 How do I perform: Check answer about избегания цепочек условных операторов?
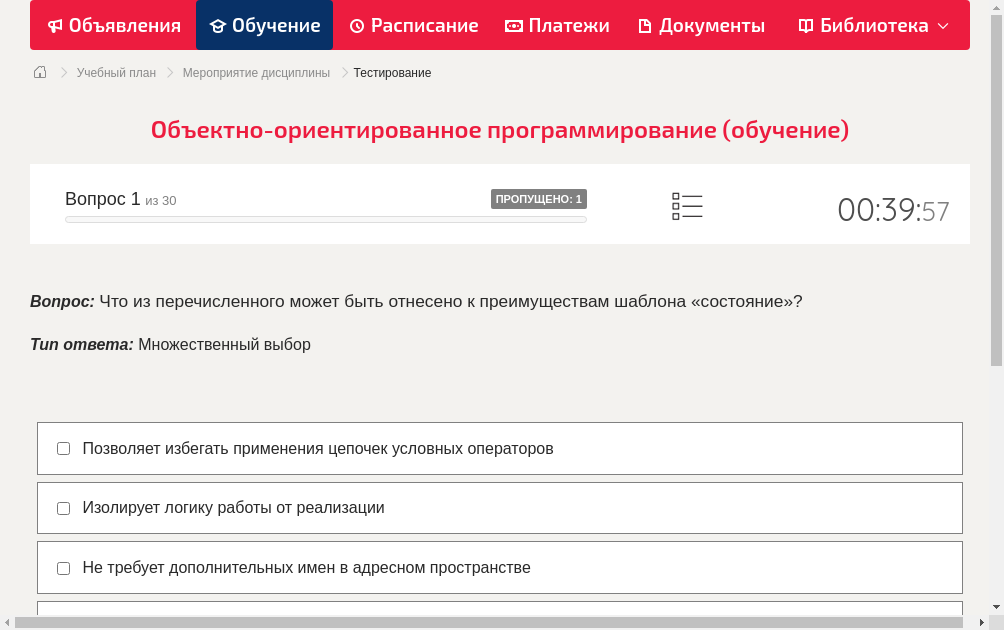coord(63,448)
